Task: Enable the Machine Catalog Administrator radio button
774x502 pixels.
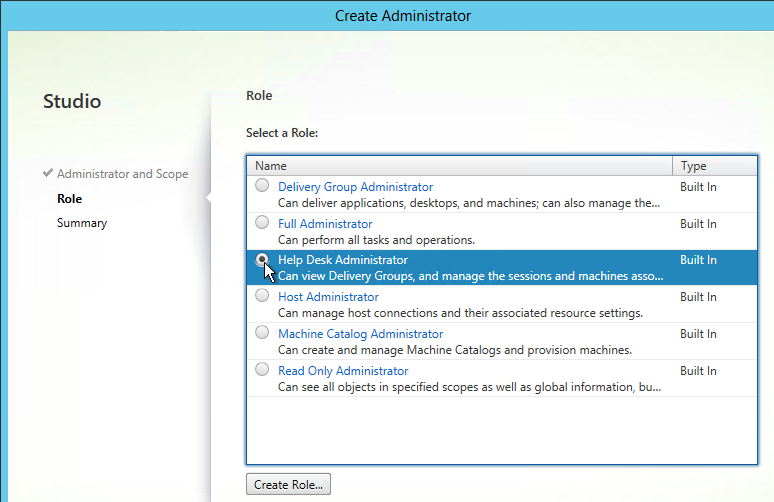Action: (x=262, y=333)
